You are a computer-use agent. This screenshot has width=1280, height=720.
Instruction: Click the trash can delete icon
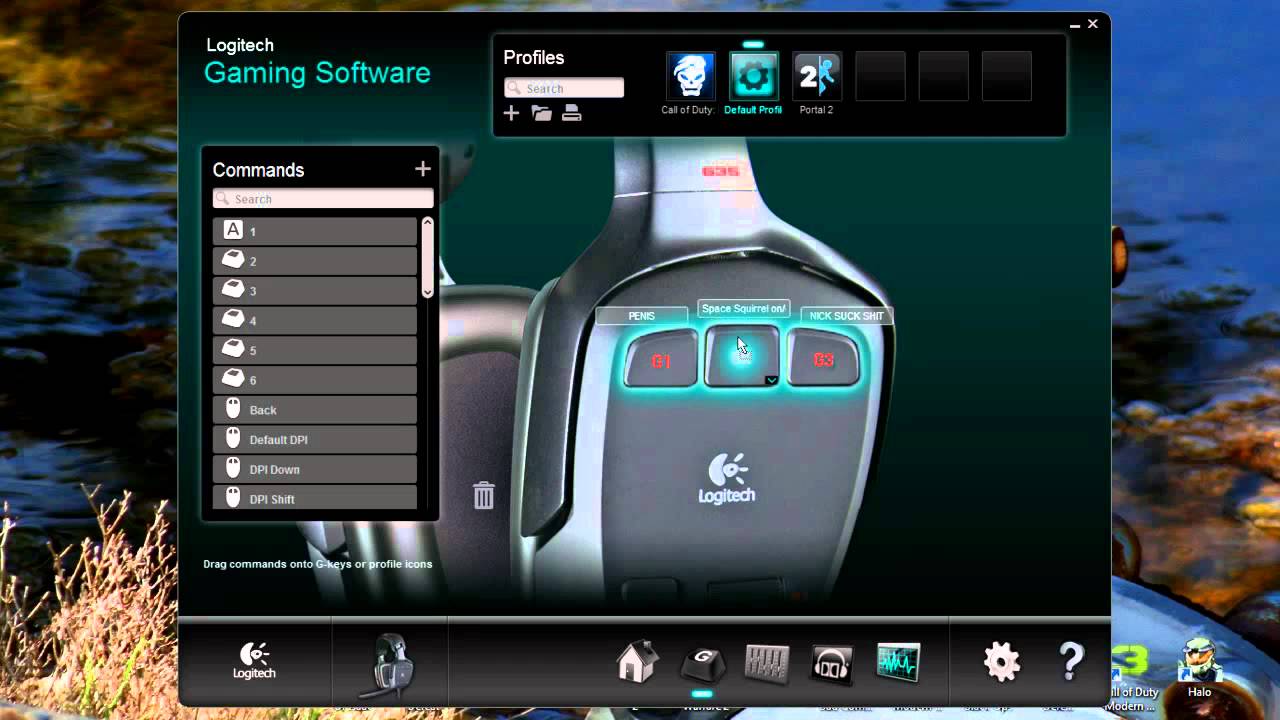click(484, 495)
